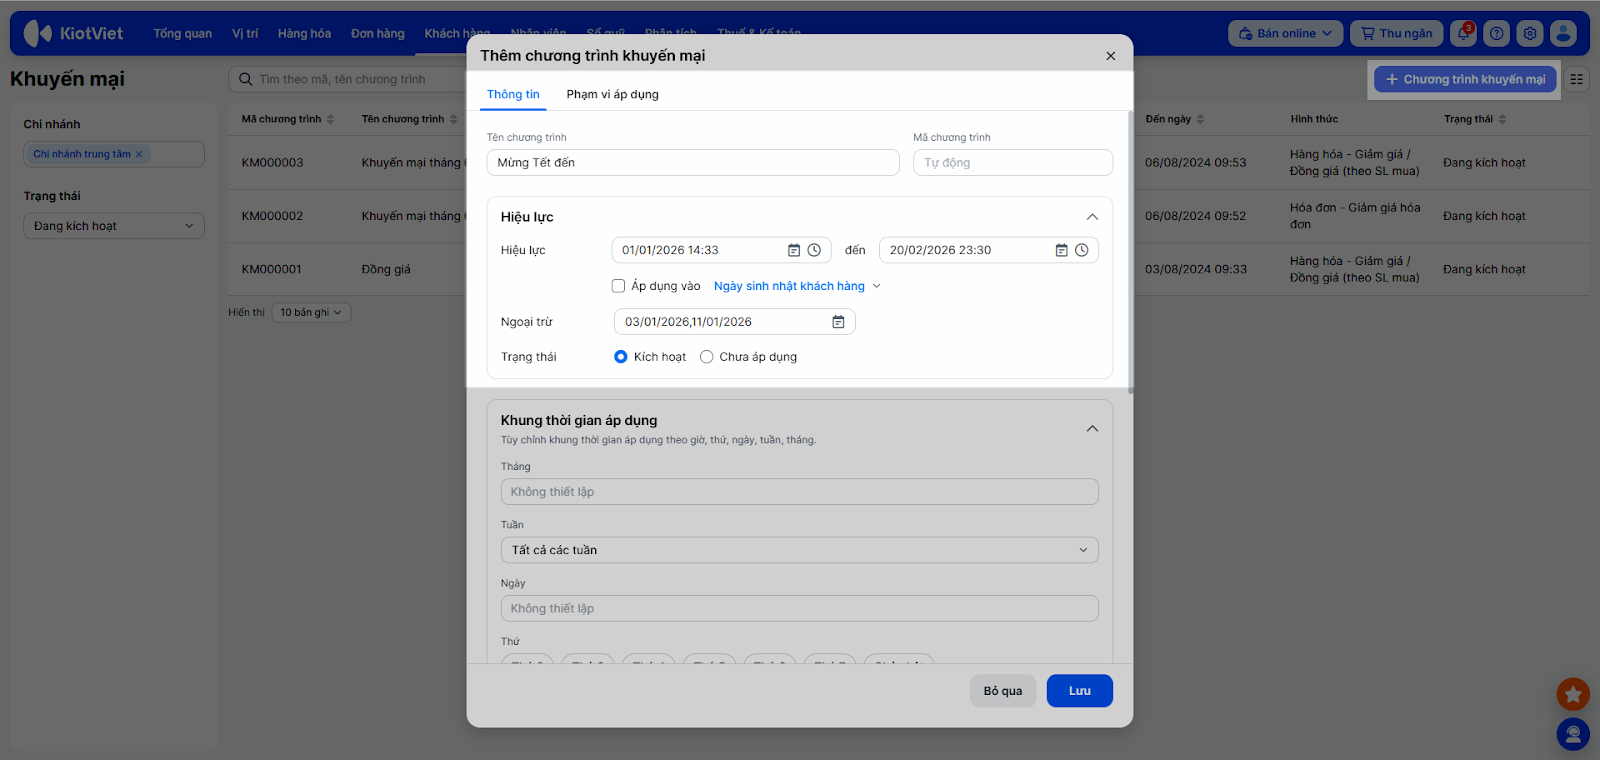Select the Thông tin tab

click(x=513, y=94)
